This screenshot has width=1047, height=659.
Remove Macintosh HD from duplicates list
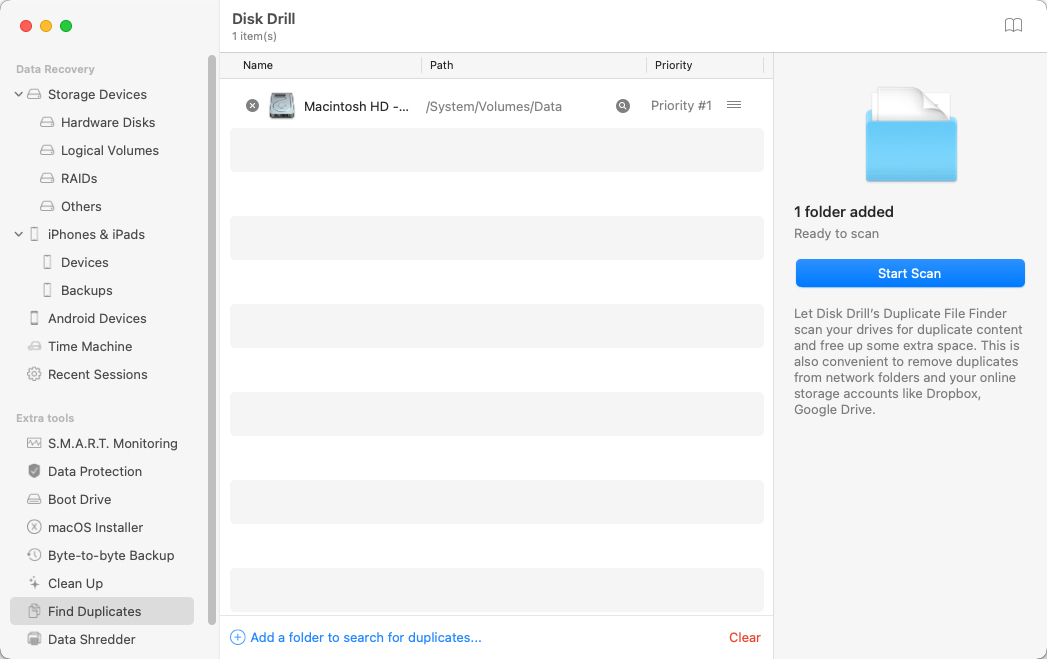point(252,105)
